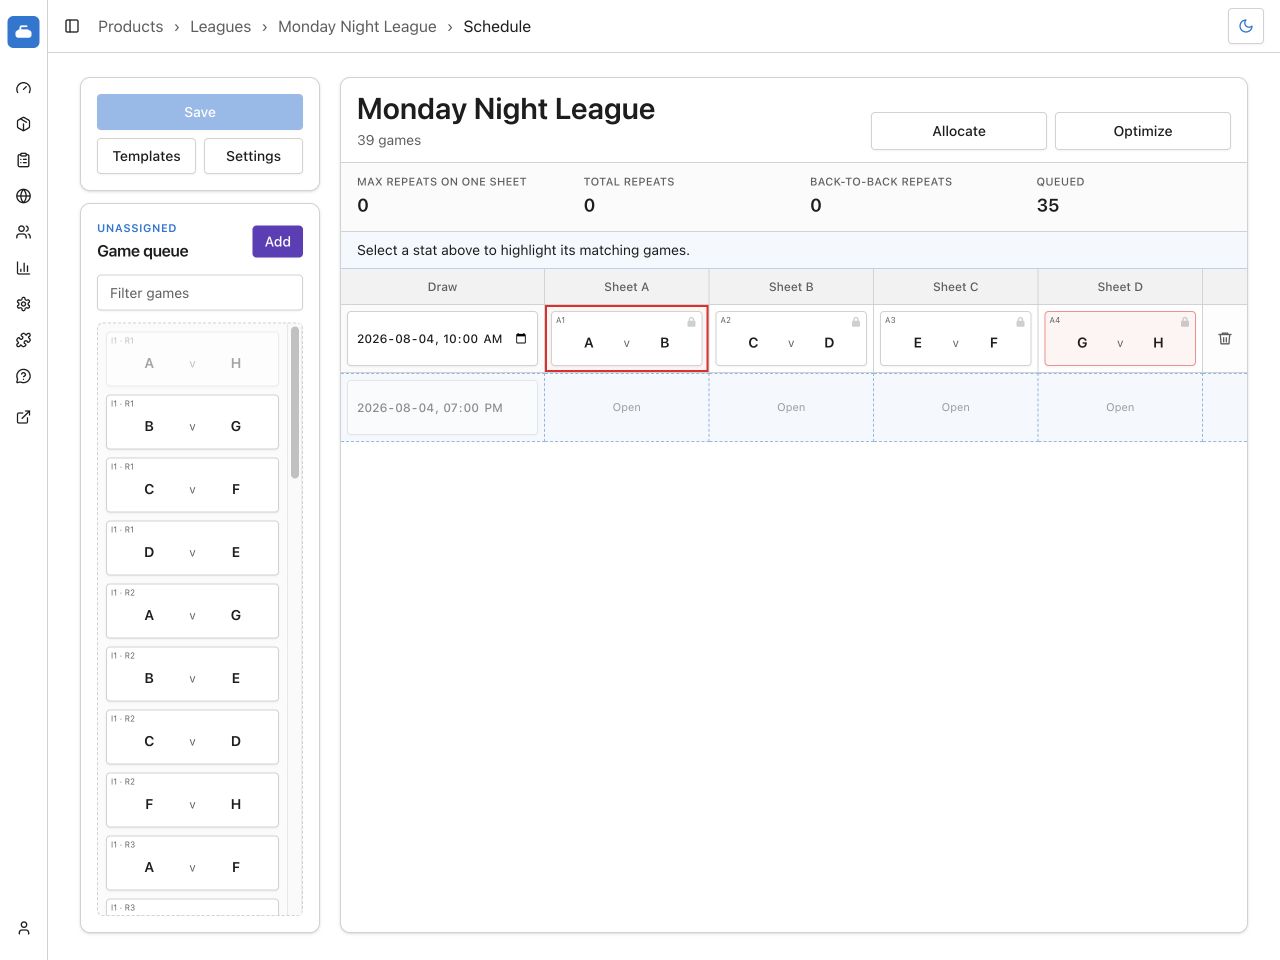This screenshot has width=1280, height=960.
Task: Open the dashboard gauge icon in sidebar
Action: [x=24, y=88]
